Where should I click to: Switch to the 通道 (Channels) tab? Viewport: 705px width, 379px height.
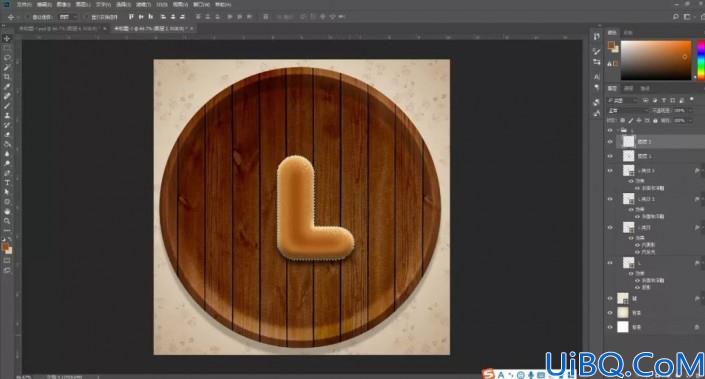[629, 89]
